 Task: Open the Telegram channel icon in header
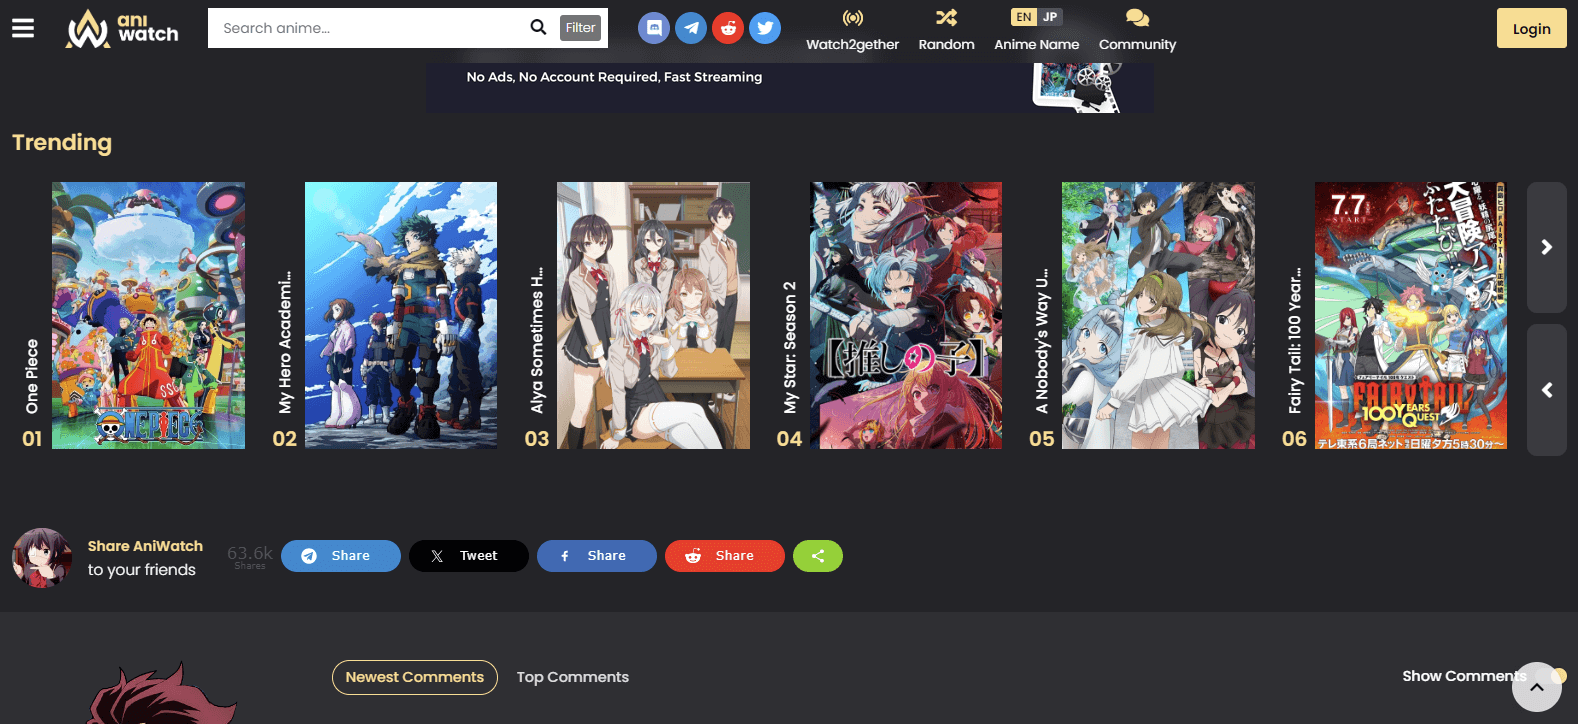pos(691,28)
